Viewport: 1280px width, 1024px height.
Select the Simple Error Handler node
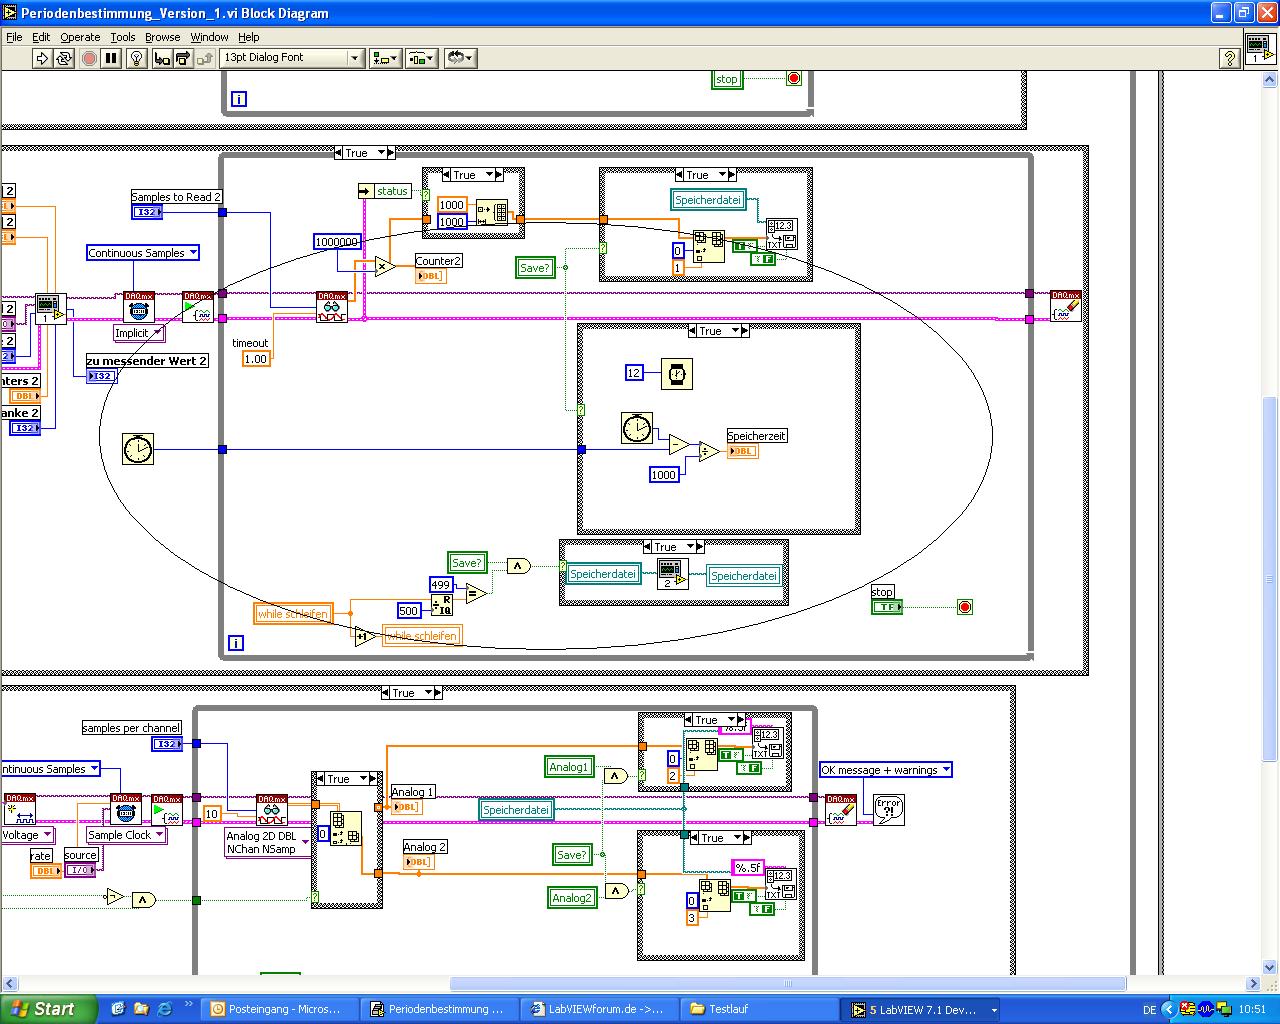pyautogui.click(x=889, y=809)
